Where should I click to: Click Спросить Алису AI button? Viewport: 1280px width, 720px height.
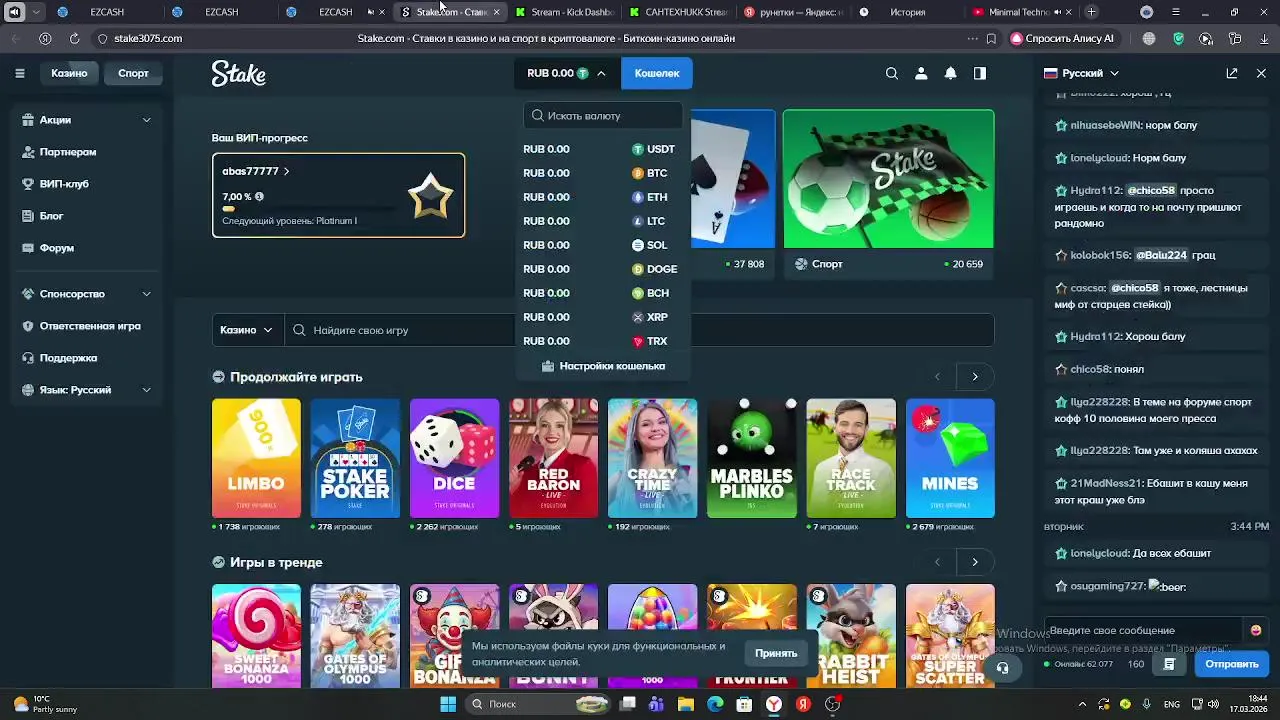tap(1062, 38)
